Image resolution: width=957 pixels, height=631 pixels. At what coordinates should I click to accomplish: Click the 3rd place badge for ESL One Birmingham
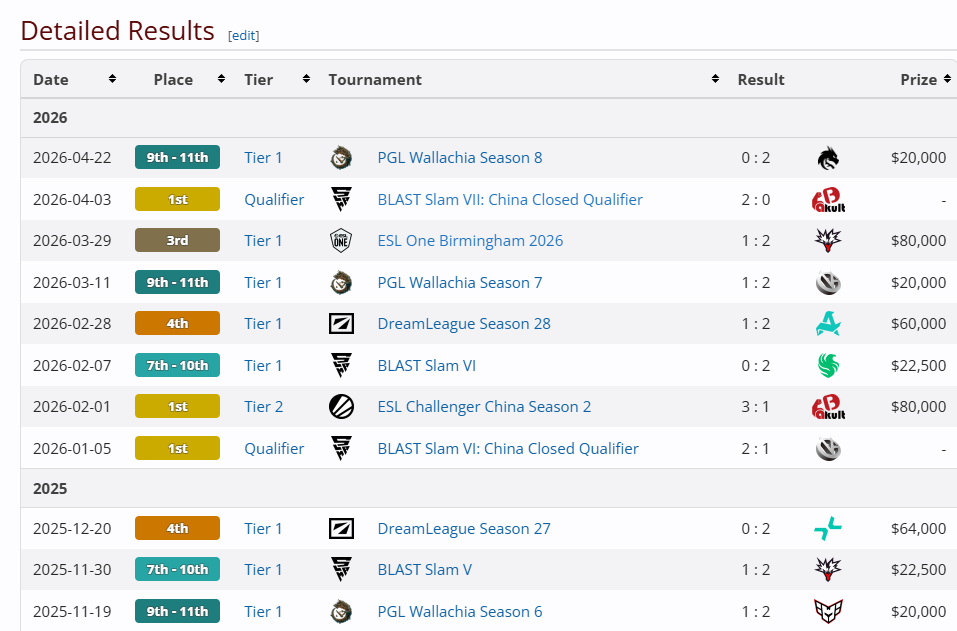[178, 240]
